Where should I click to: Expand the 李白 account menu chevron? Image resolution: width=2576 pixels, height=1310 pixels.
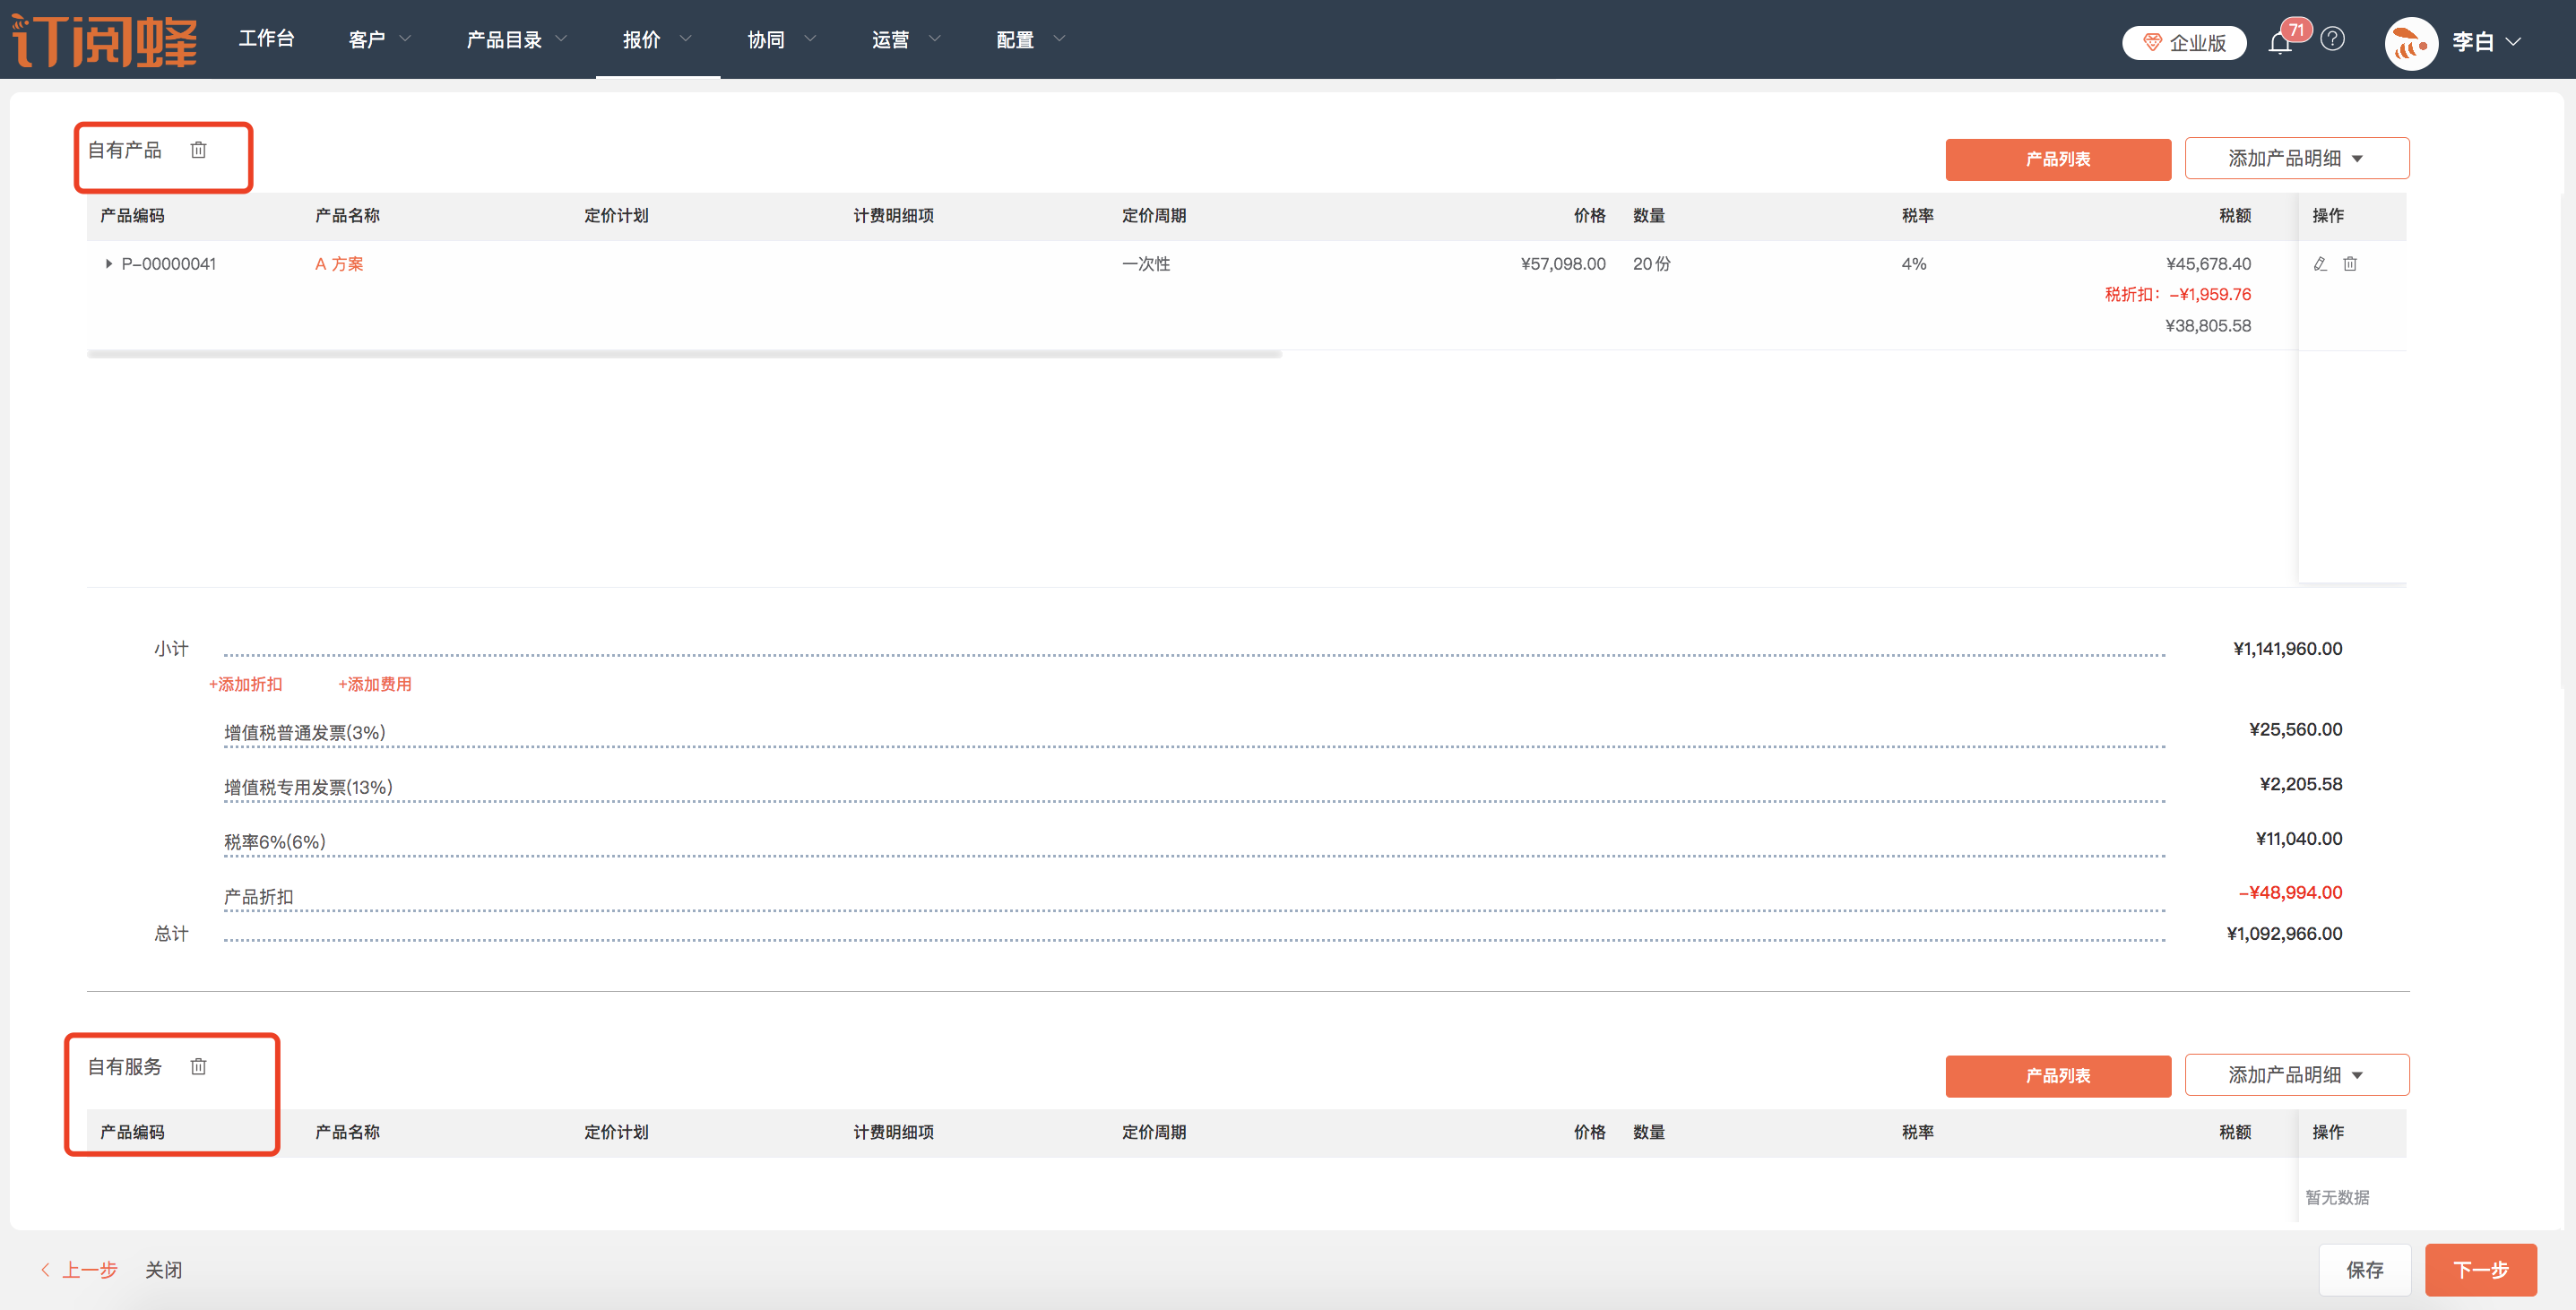[x=2514, y=42]
